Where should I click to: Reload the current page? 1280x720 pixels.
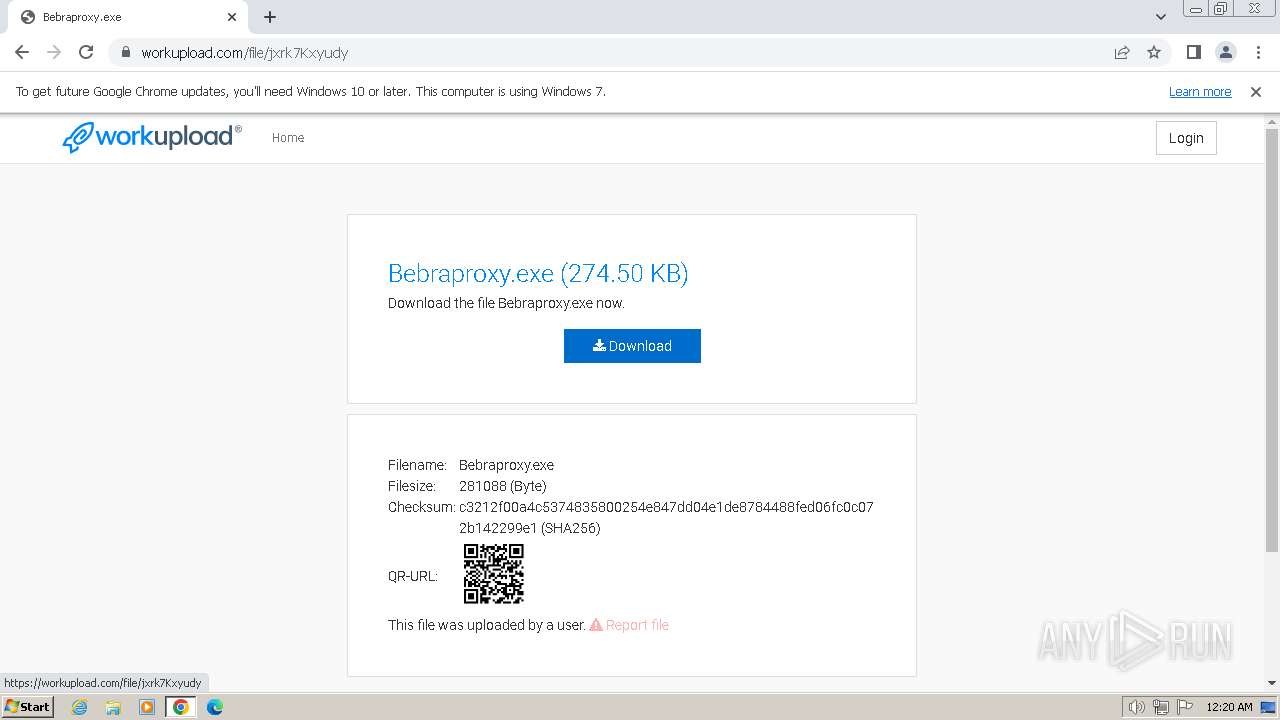coord(86,52)
